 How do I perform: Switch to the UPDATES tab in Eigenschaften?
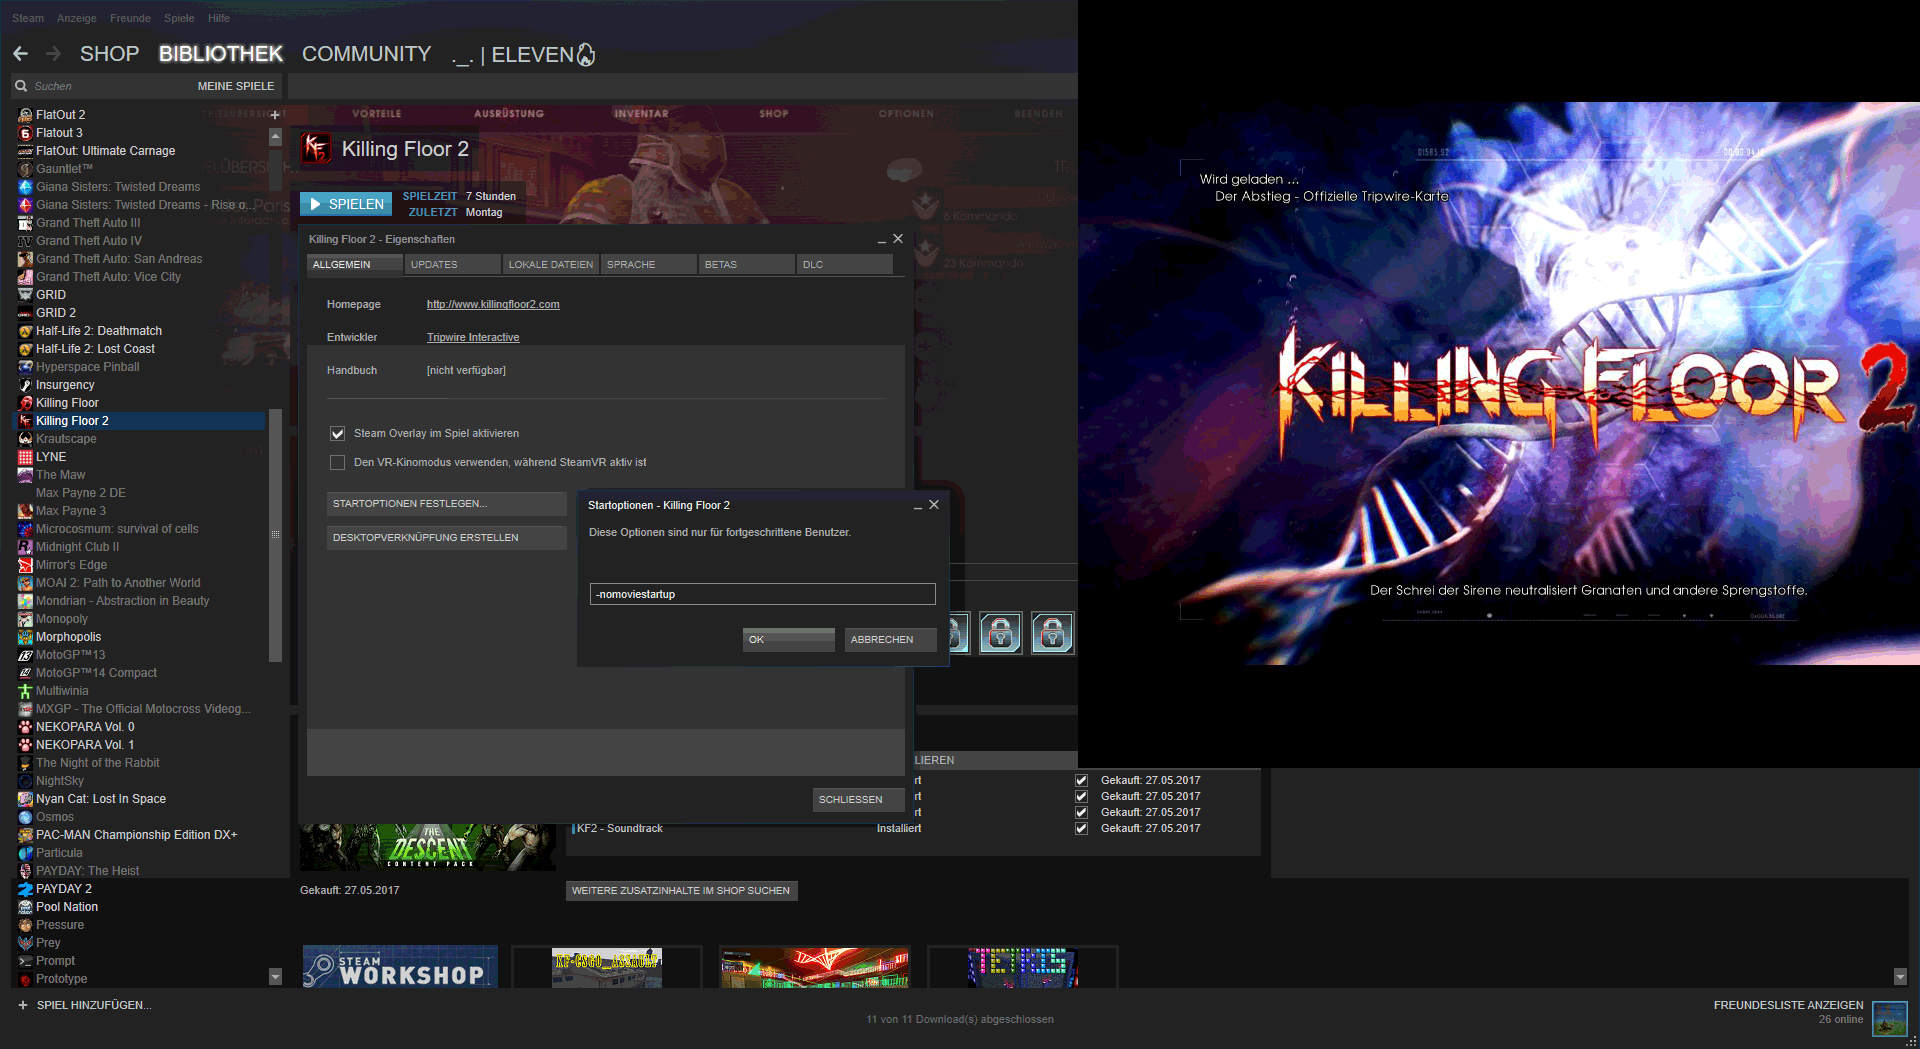click(453, 265)
